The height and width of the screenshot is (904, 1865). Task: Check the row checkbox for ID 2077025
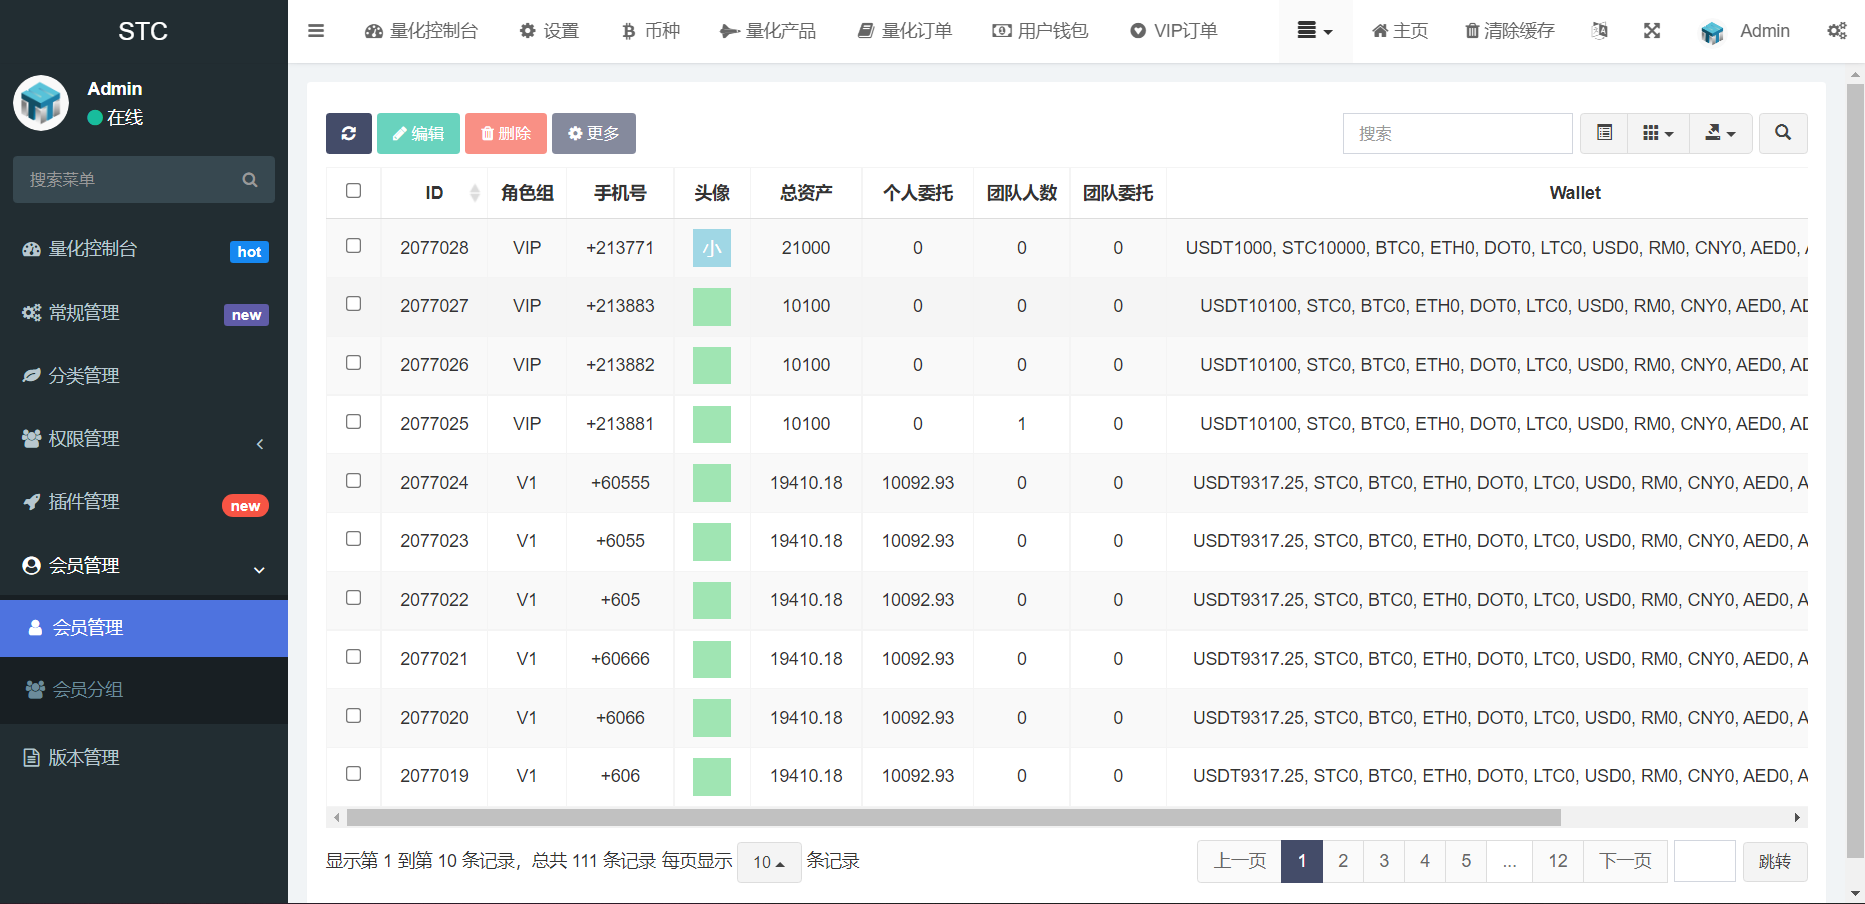coord(353,422)
